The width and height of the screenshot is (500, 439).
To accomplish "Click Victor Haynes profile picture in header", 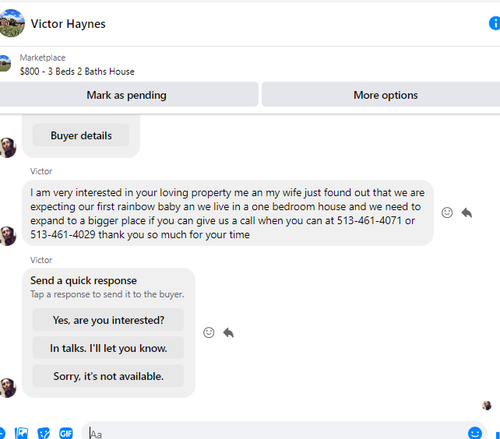I will click(11, 23).
